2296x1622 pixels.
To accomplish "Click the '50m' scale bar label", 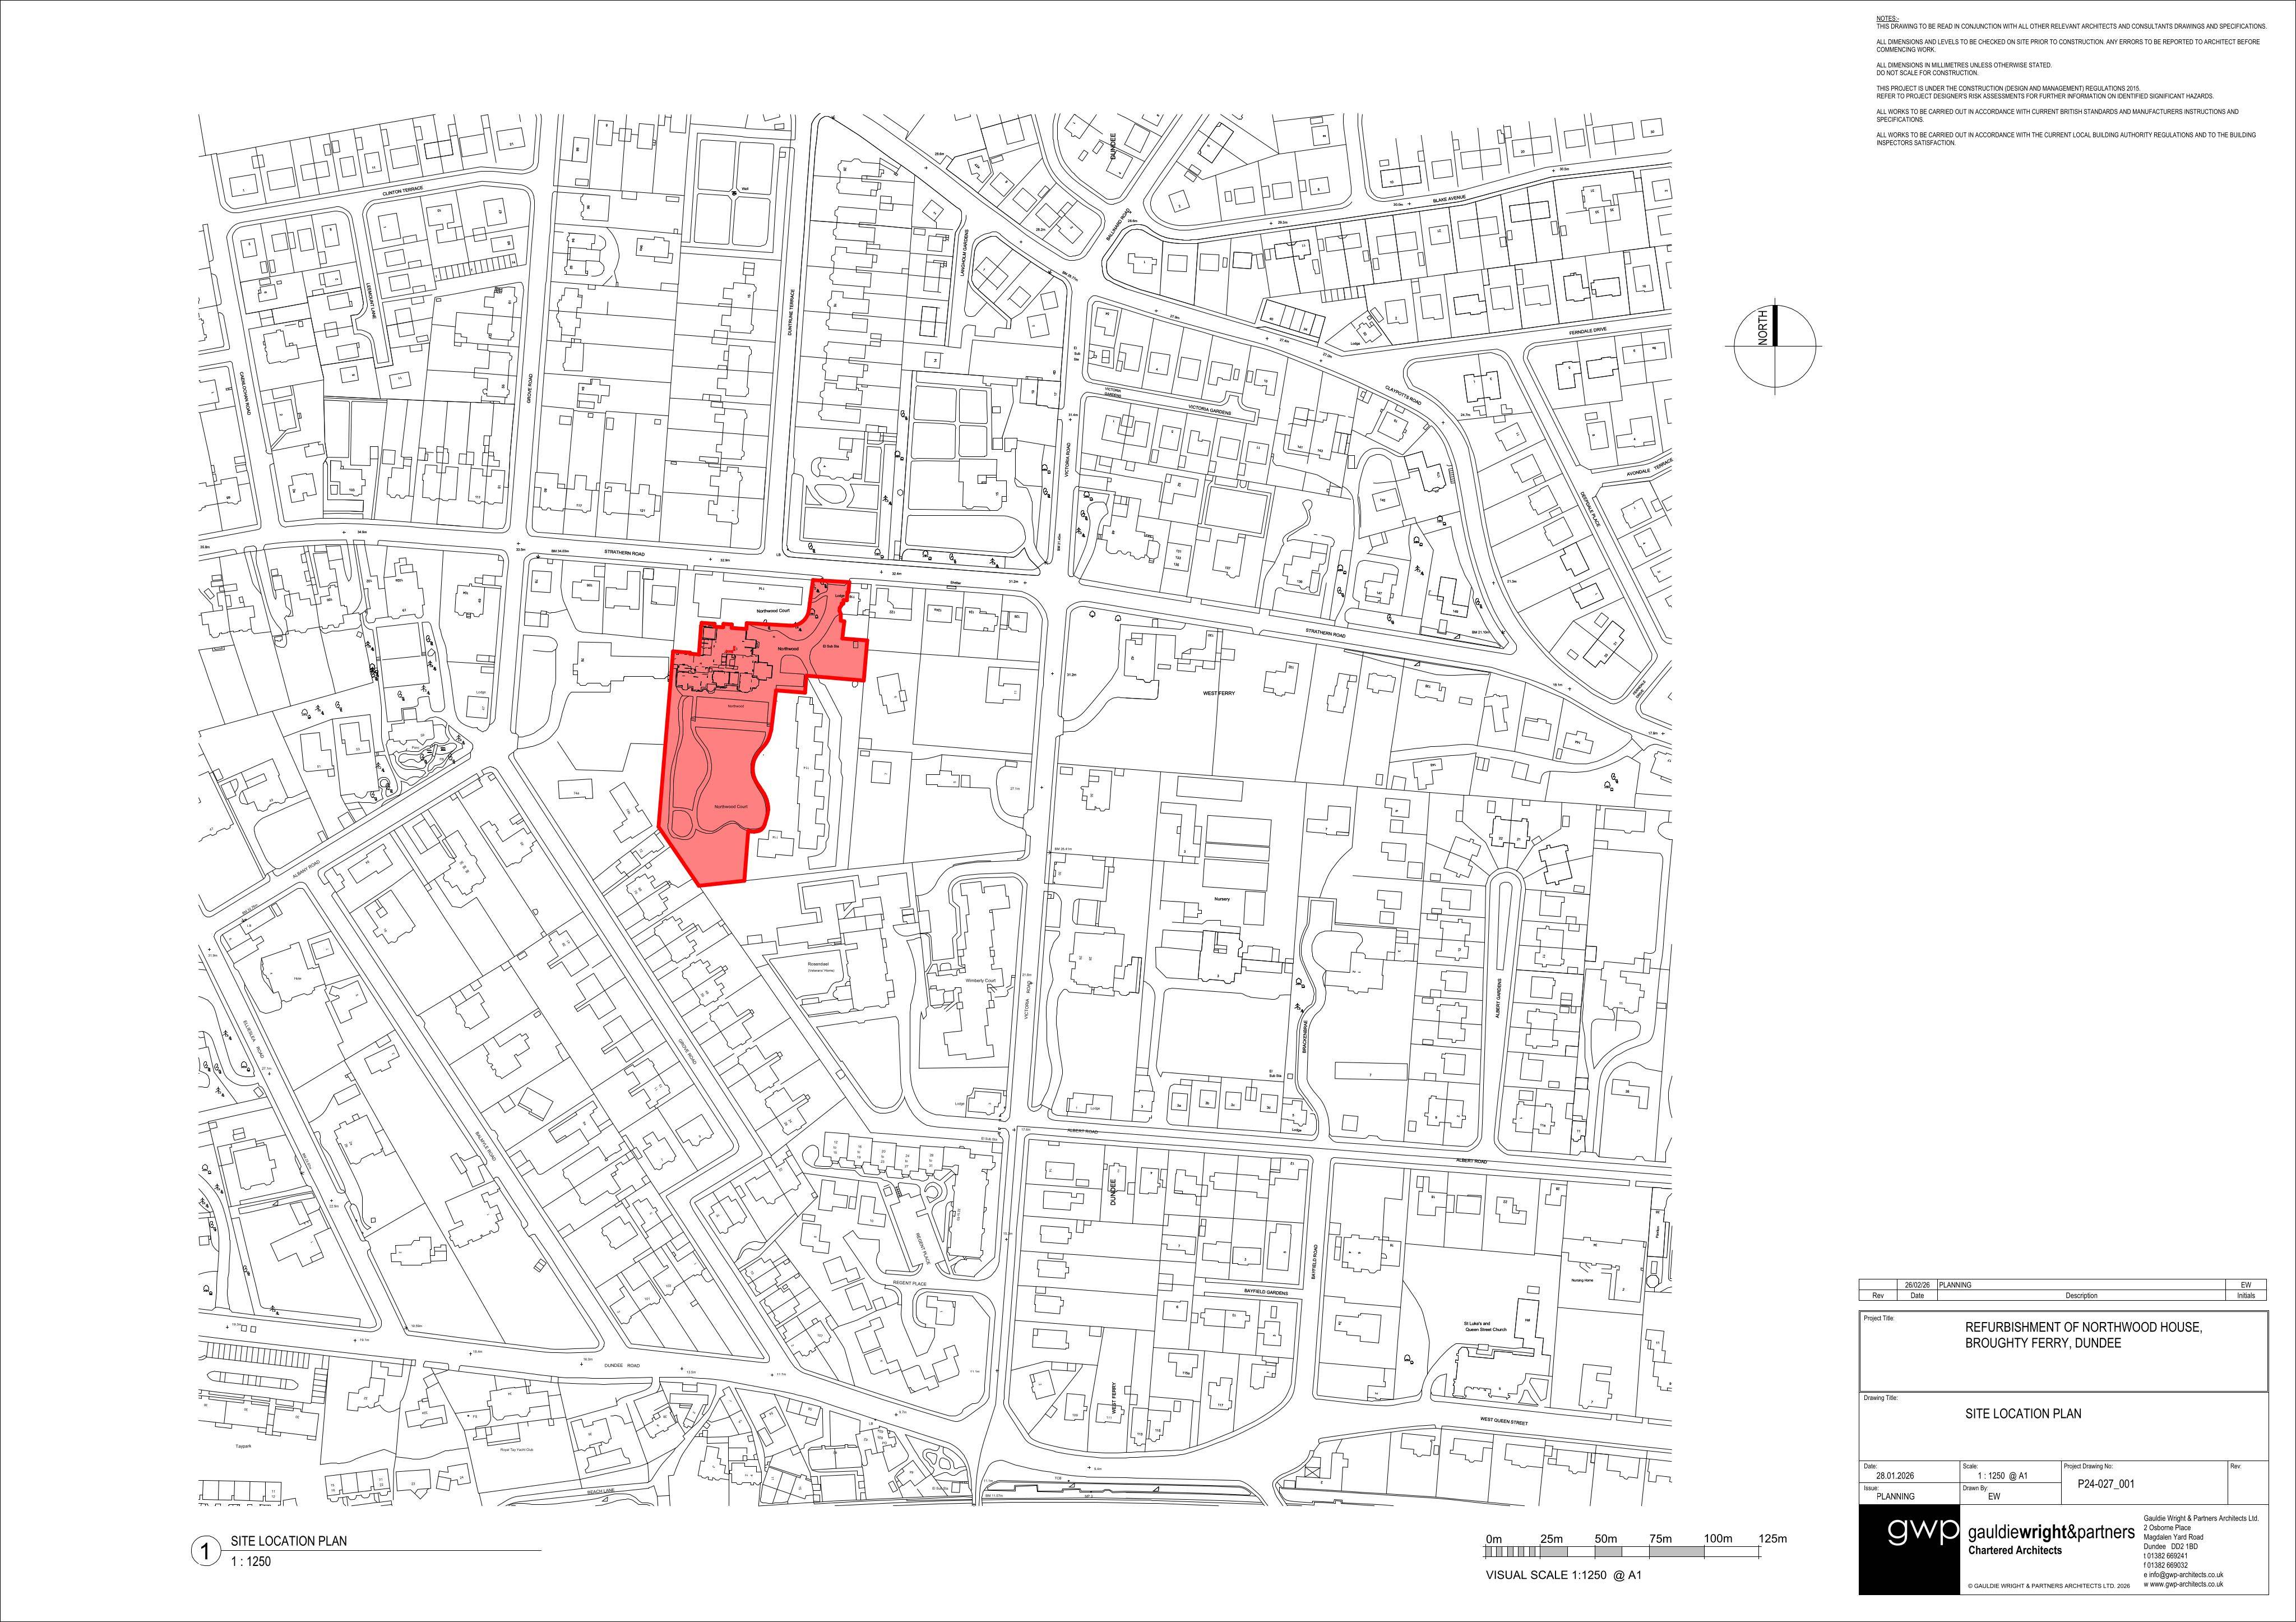I will (1606, 1538).
